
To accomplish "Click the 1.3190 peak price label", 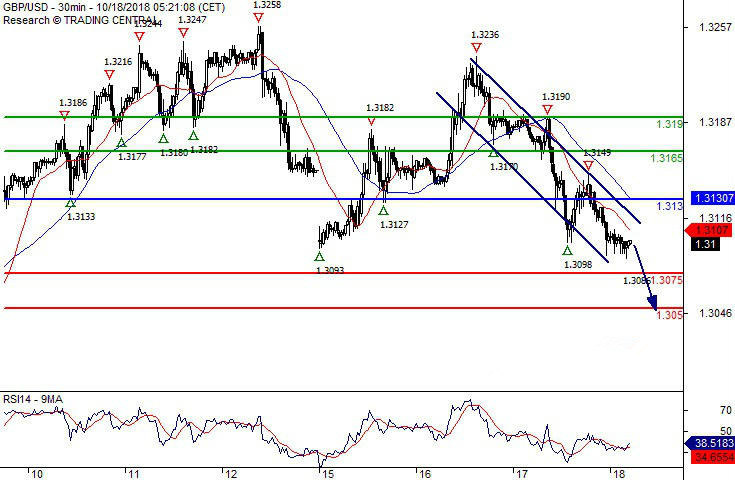I will pyautogui.click(x=556, y=97).
